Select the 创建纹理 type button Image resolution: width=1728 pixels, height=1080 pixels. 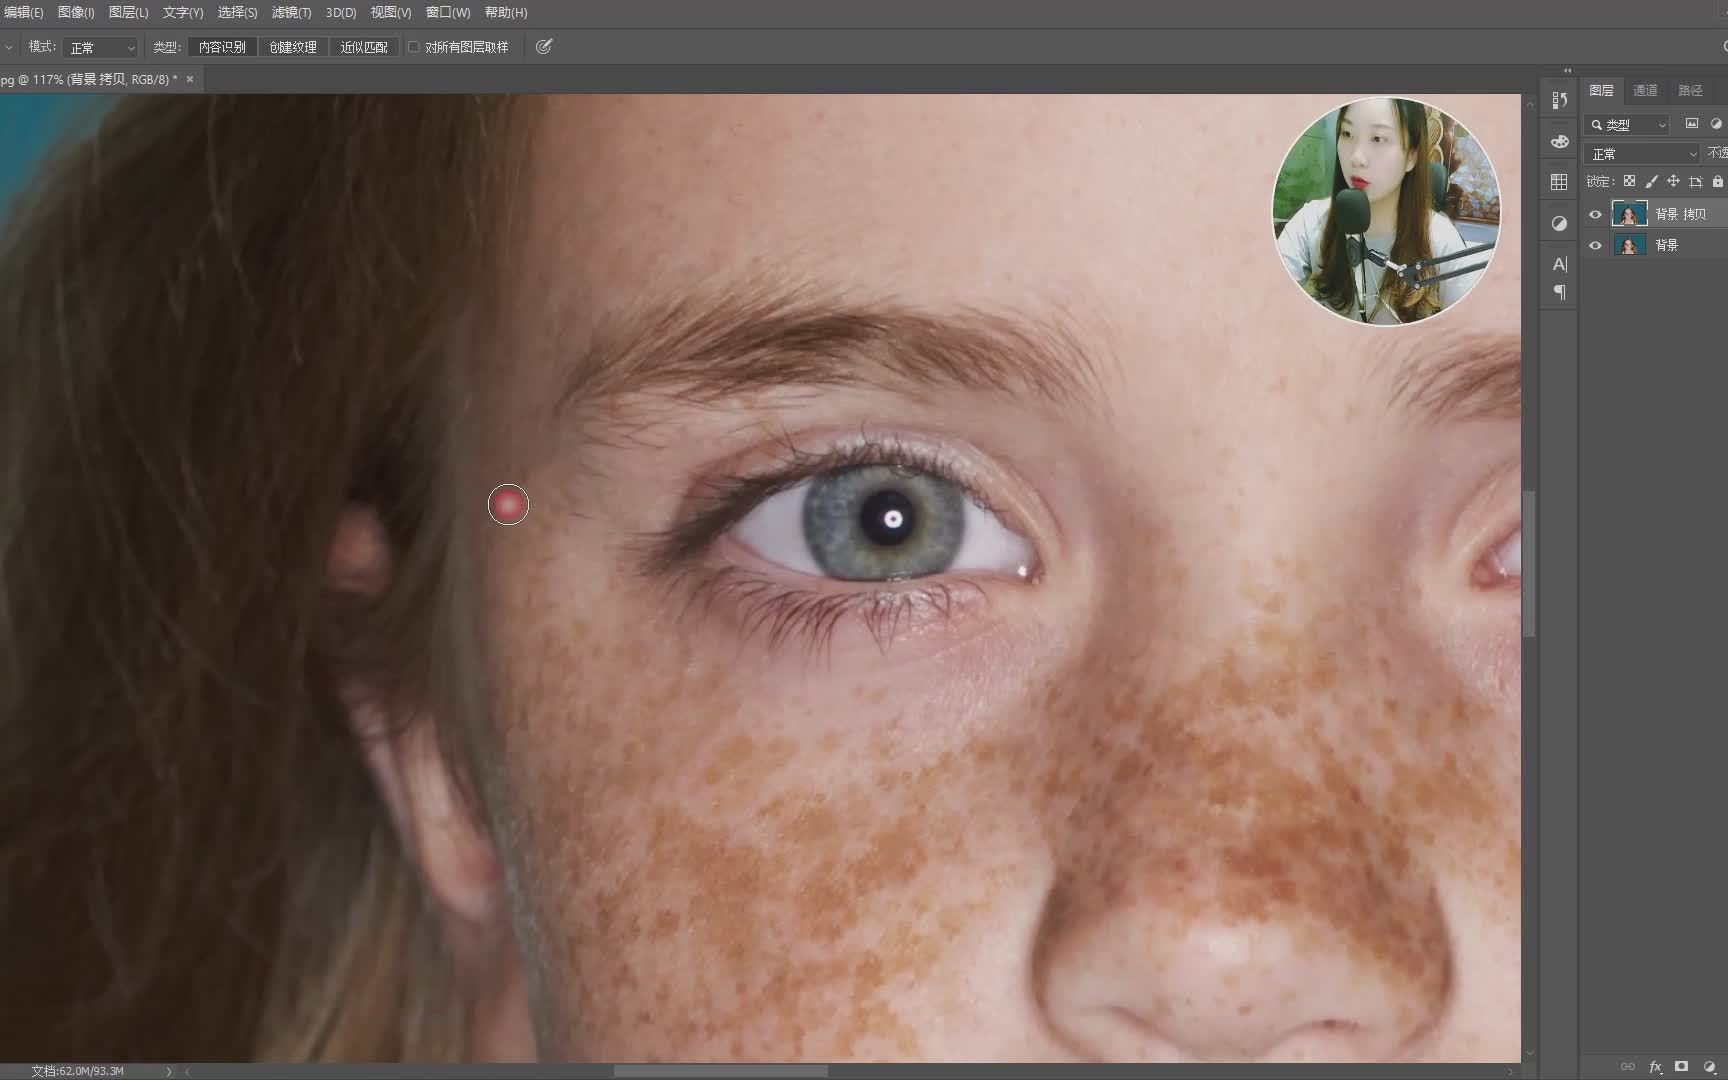tap(293, 47)
